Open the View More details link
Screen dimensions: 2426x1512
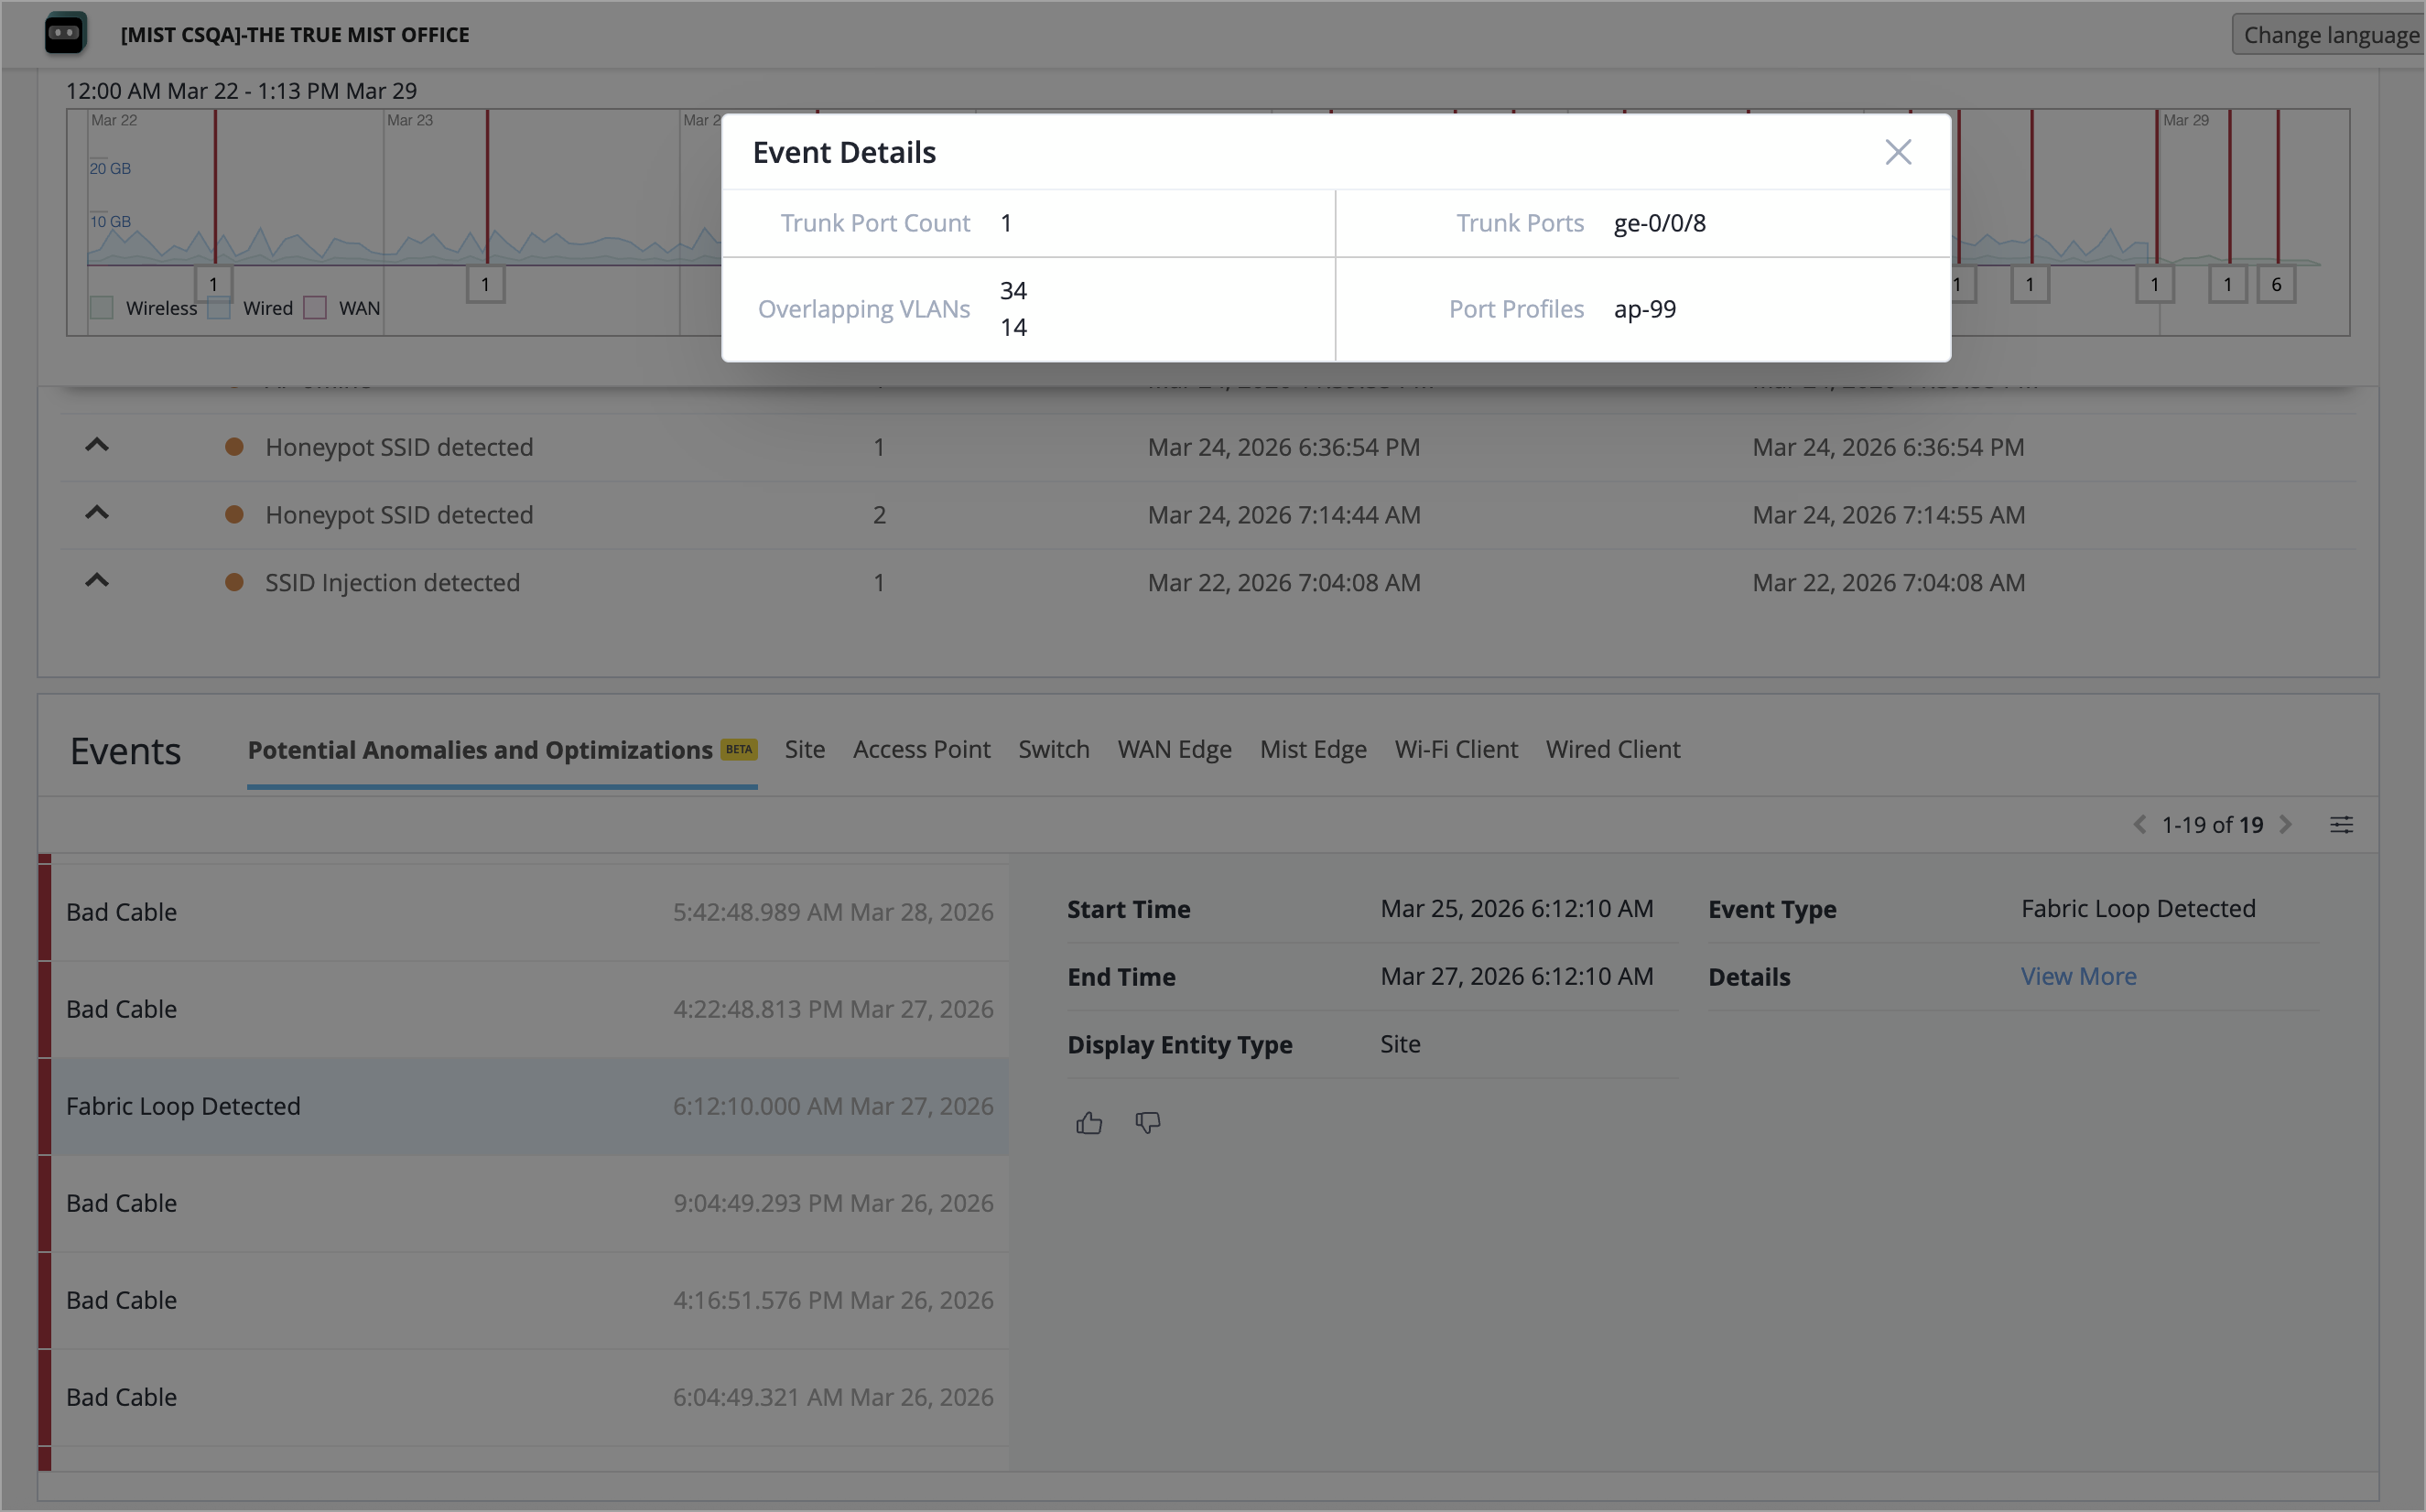coord(2078,976)
